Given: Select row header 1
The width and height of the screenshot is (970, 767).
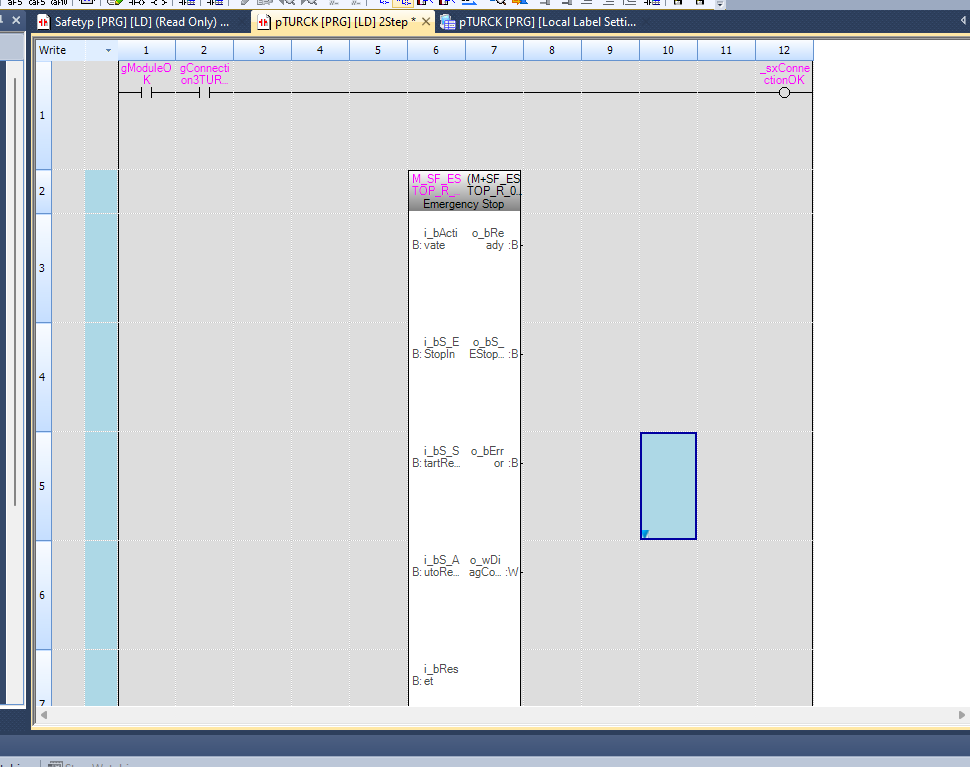Looking at the screenshot, I should [x=43, y=115].
